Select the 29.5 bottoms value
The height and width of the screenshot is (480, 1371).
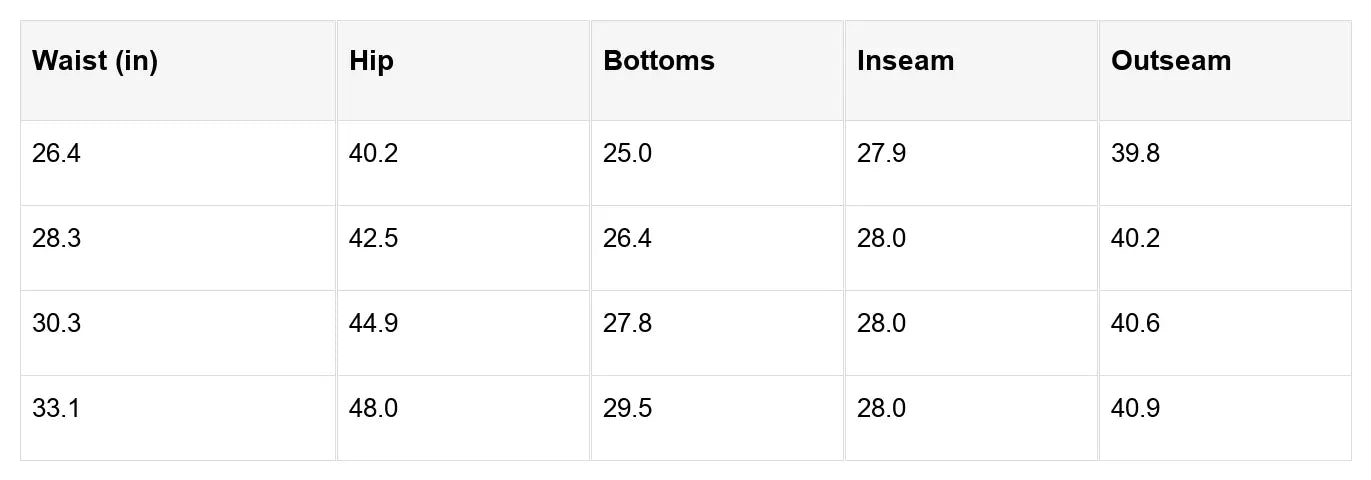[x=627, y=410]
